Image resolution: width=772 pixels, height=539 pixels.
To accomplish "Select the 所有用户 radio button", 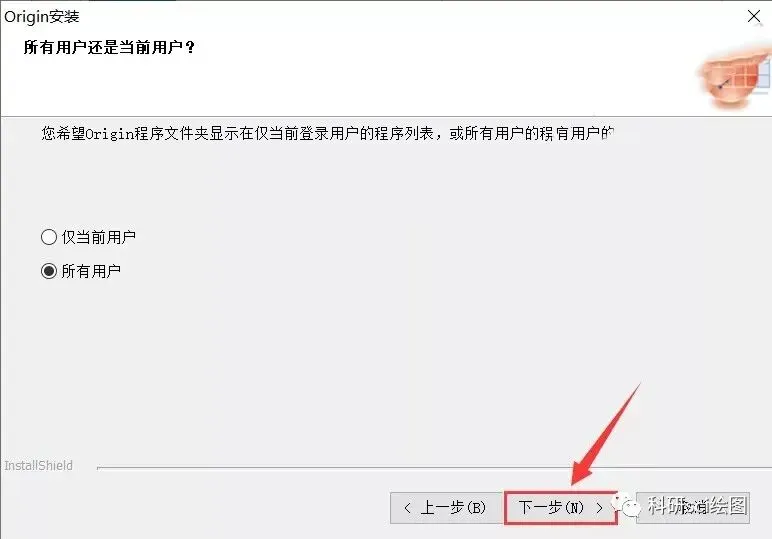I will click(x=49, y=271).
